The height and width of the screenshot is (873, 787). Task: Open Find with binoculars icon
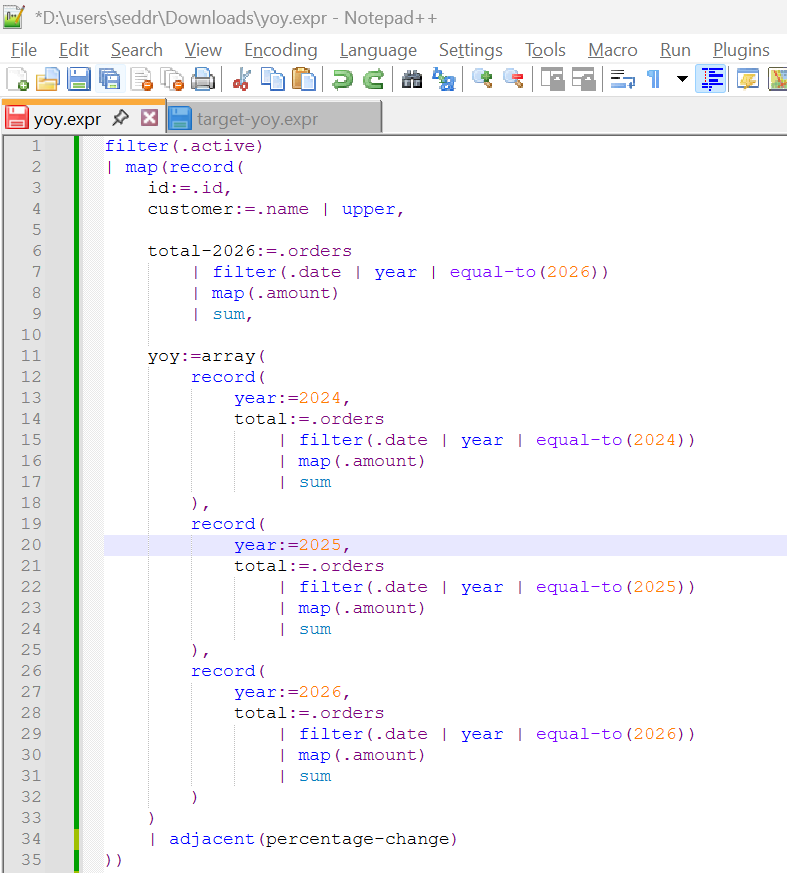click(412, 79)
